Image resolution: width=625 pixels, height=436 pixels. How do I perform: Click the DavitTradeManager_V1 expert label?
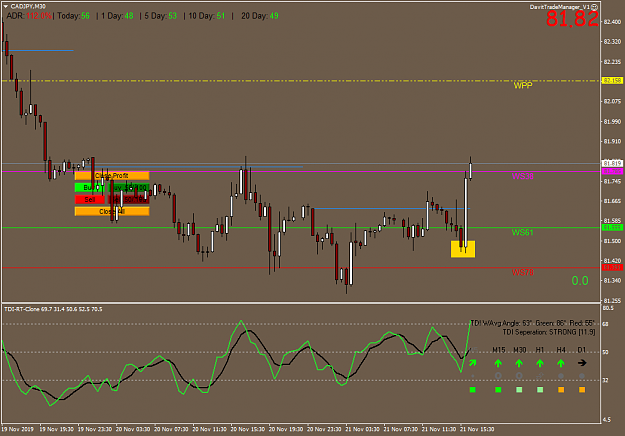(560, 7)
